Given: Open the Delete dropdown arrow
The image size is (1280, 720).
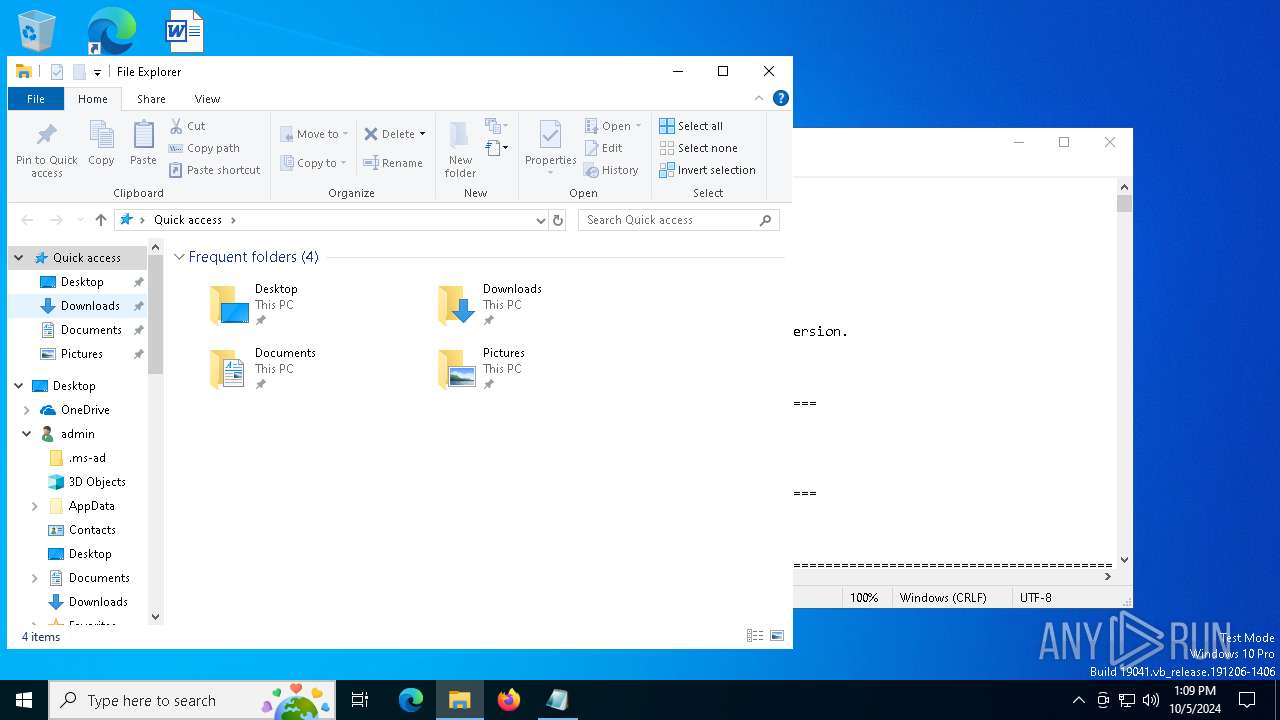Looking at the screenshot, I should pyautogui.click(x=422, y=134).
